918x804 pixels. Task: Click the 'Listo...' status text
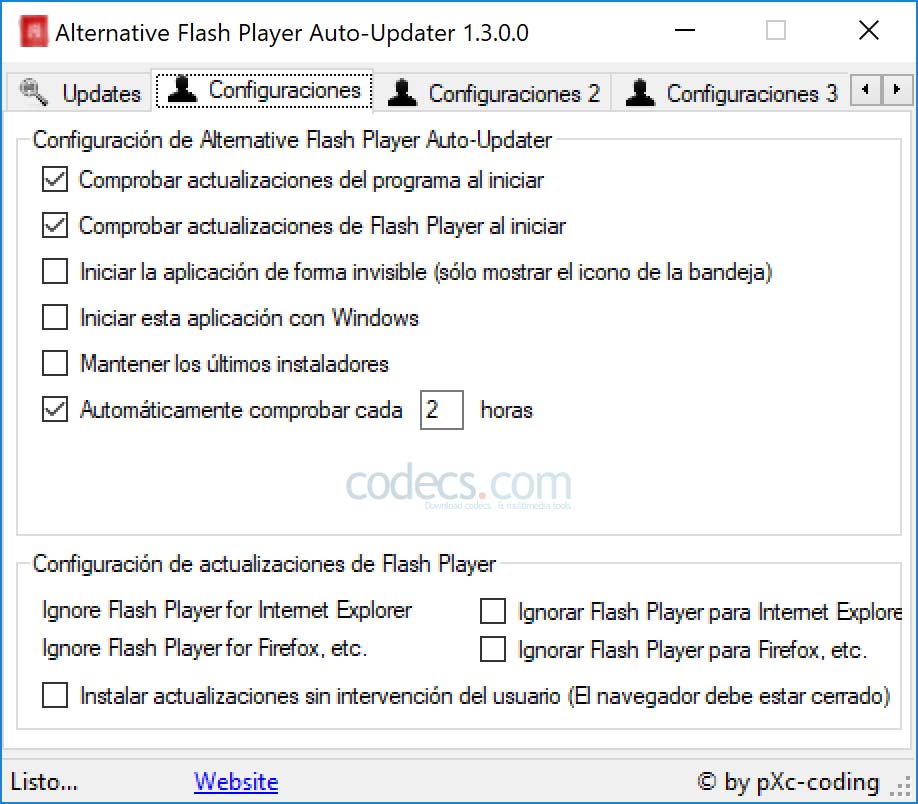(44, 782)
